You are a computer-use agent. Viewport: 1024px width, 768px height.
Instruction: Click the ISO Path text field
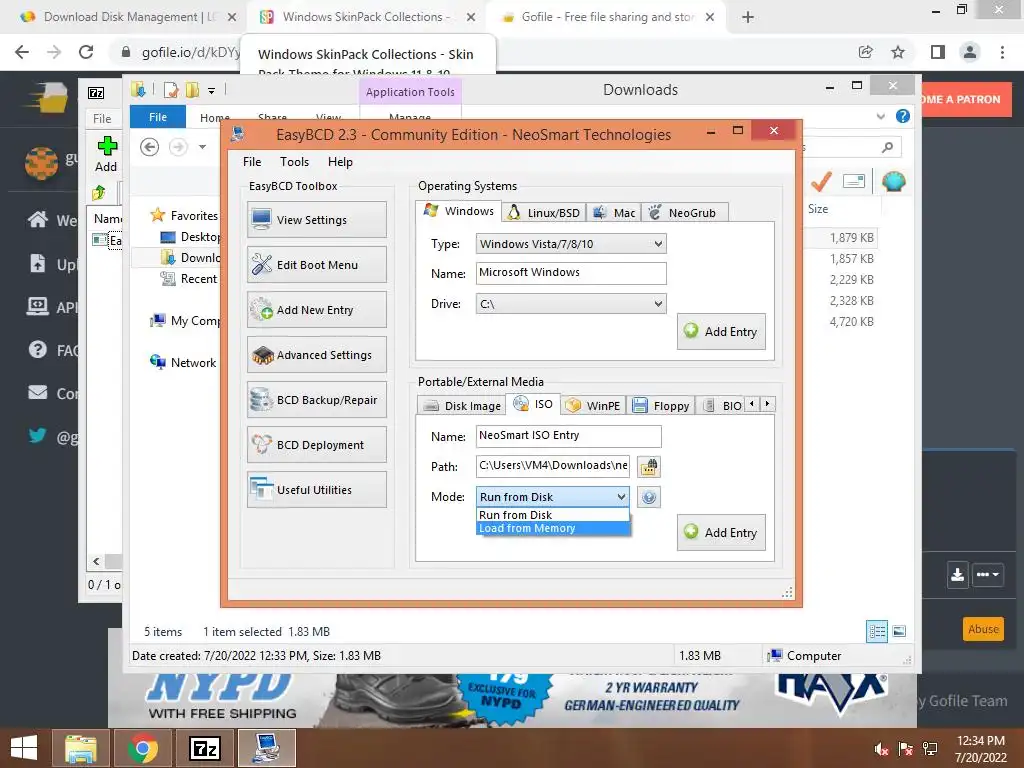[x=552, y=466]
